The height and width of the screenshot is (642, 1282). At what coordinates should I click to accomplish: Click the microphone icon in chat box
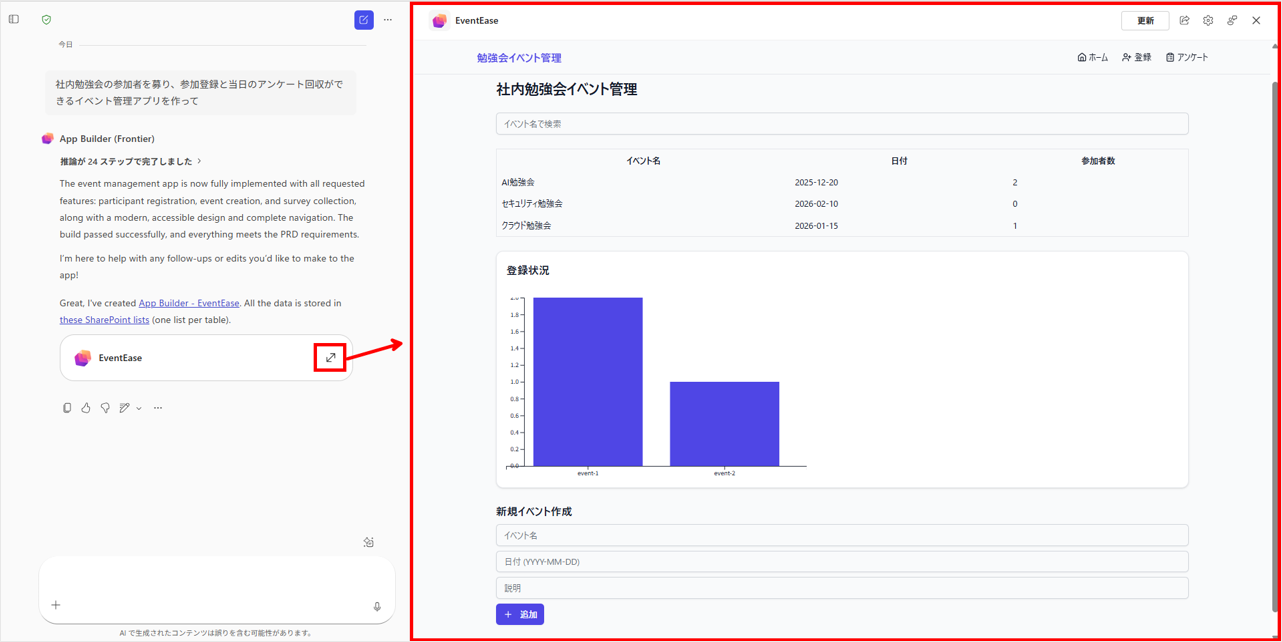377,606
